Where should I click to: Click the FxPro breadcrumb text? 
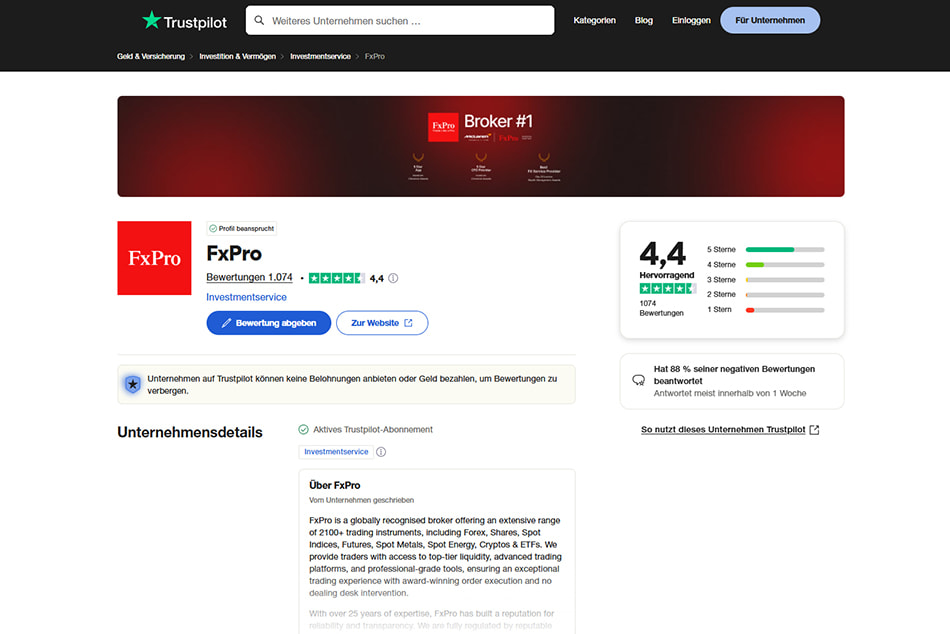click(374, 56)
